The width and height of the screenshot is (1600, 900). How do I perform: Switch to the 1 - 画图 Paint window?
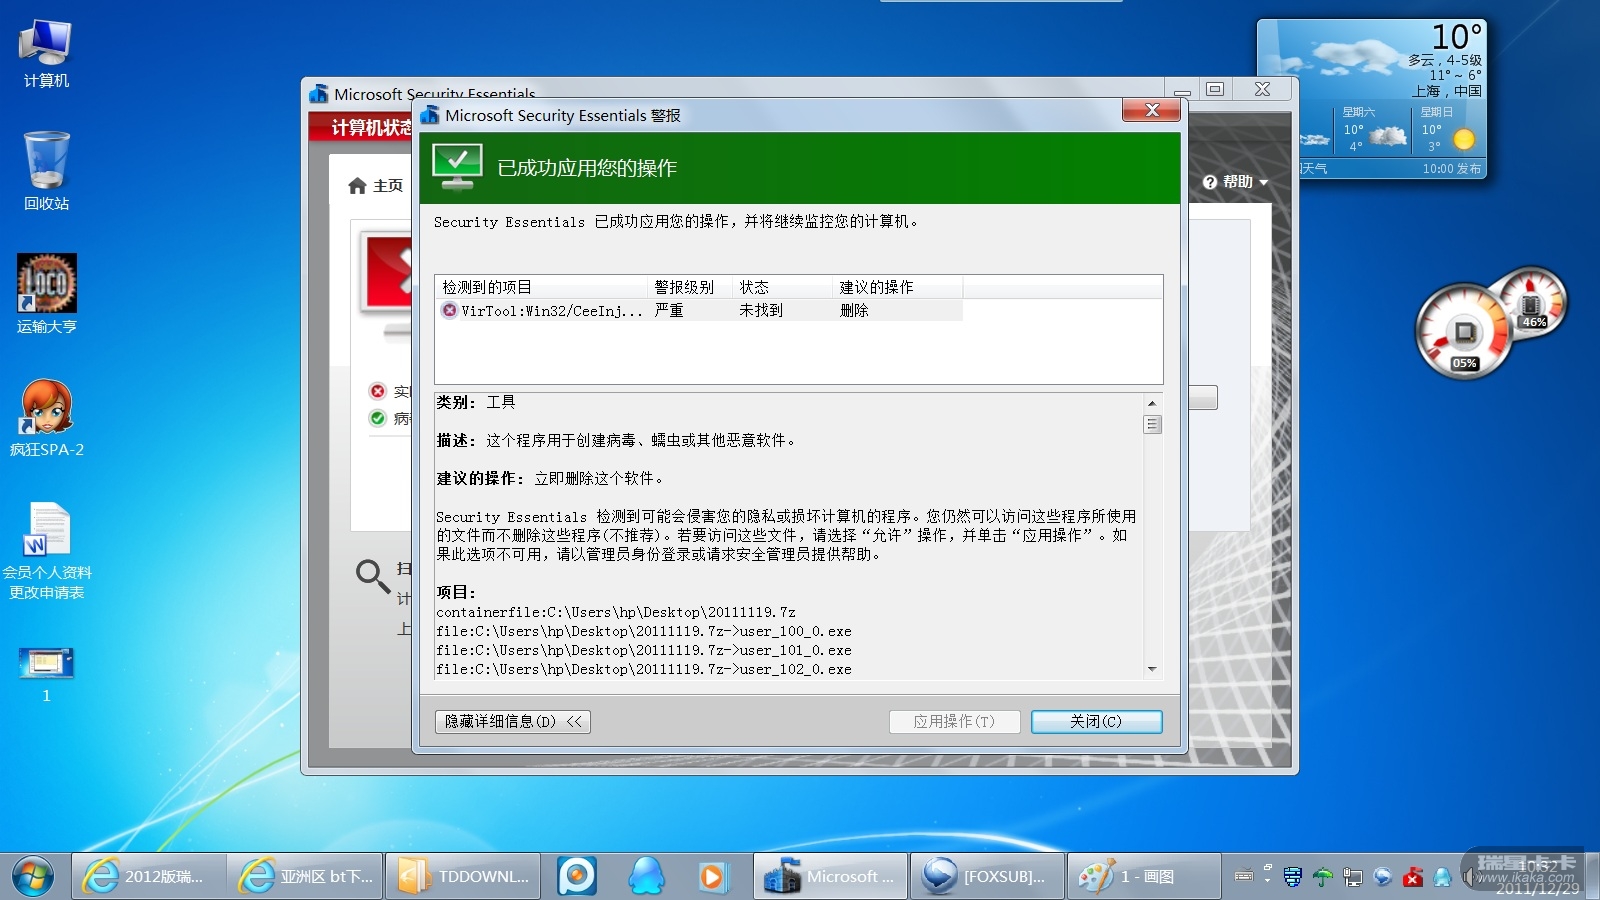click(1144, 877)
